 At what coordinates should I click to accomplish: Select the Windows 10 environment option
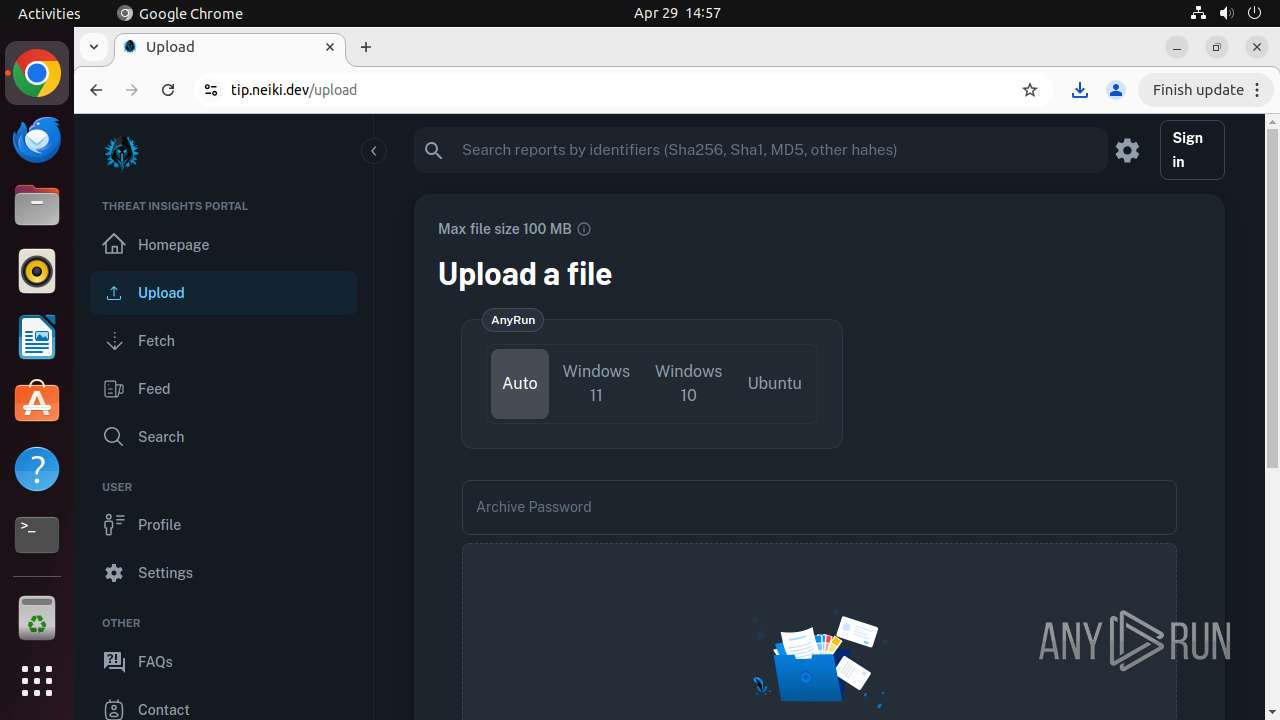[689, 383]
